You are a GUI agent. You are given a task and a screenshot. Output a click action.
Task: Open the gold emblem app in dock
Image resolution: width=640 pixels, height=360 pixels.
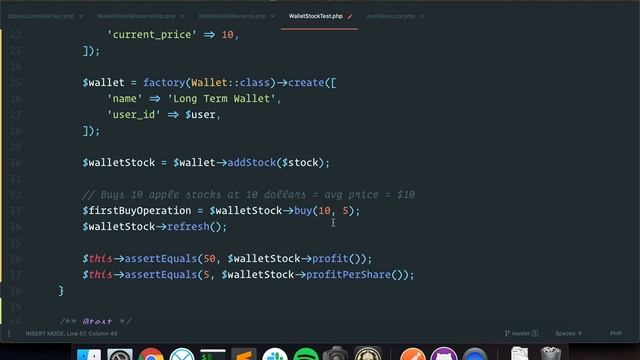tap(367, 353)
